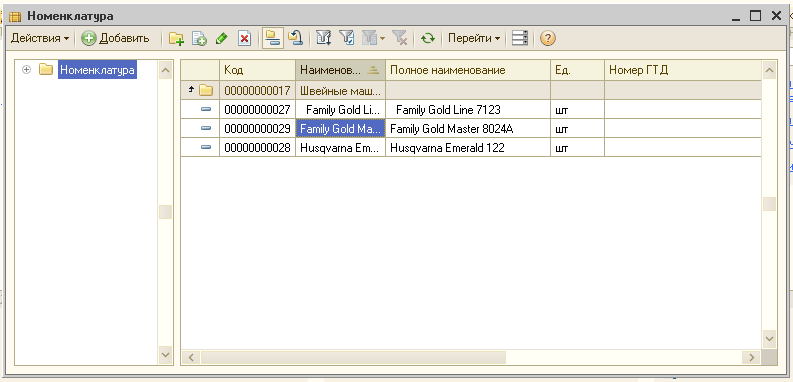This screenshot has width=793, height=382.
Task: Click the red X delete mark icon
Action: 245,38
